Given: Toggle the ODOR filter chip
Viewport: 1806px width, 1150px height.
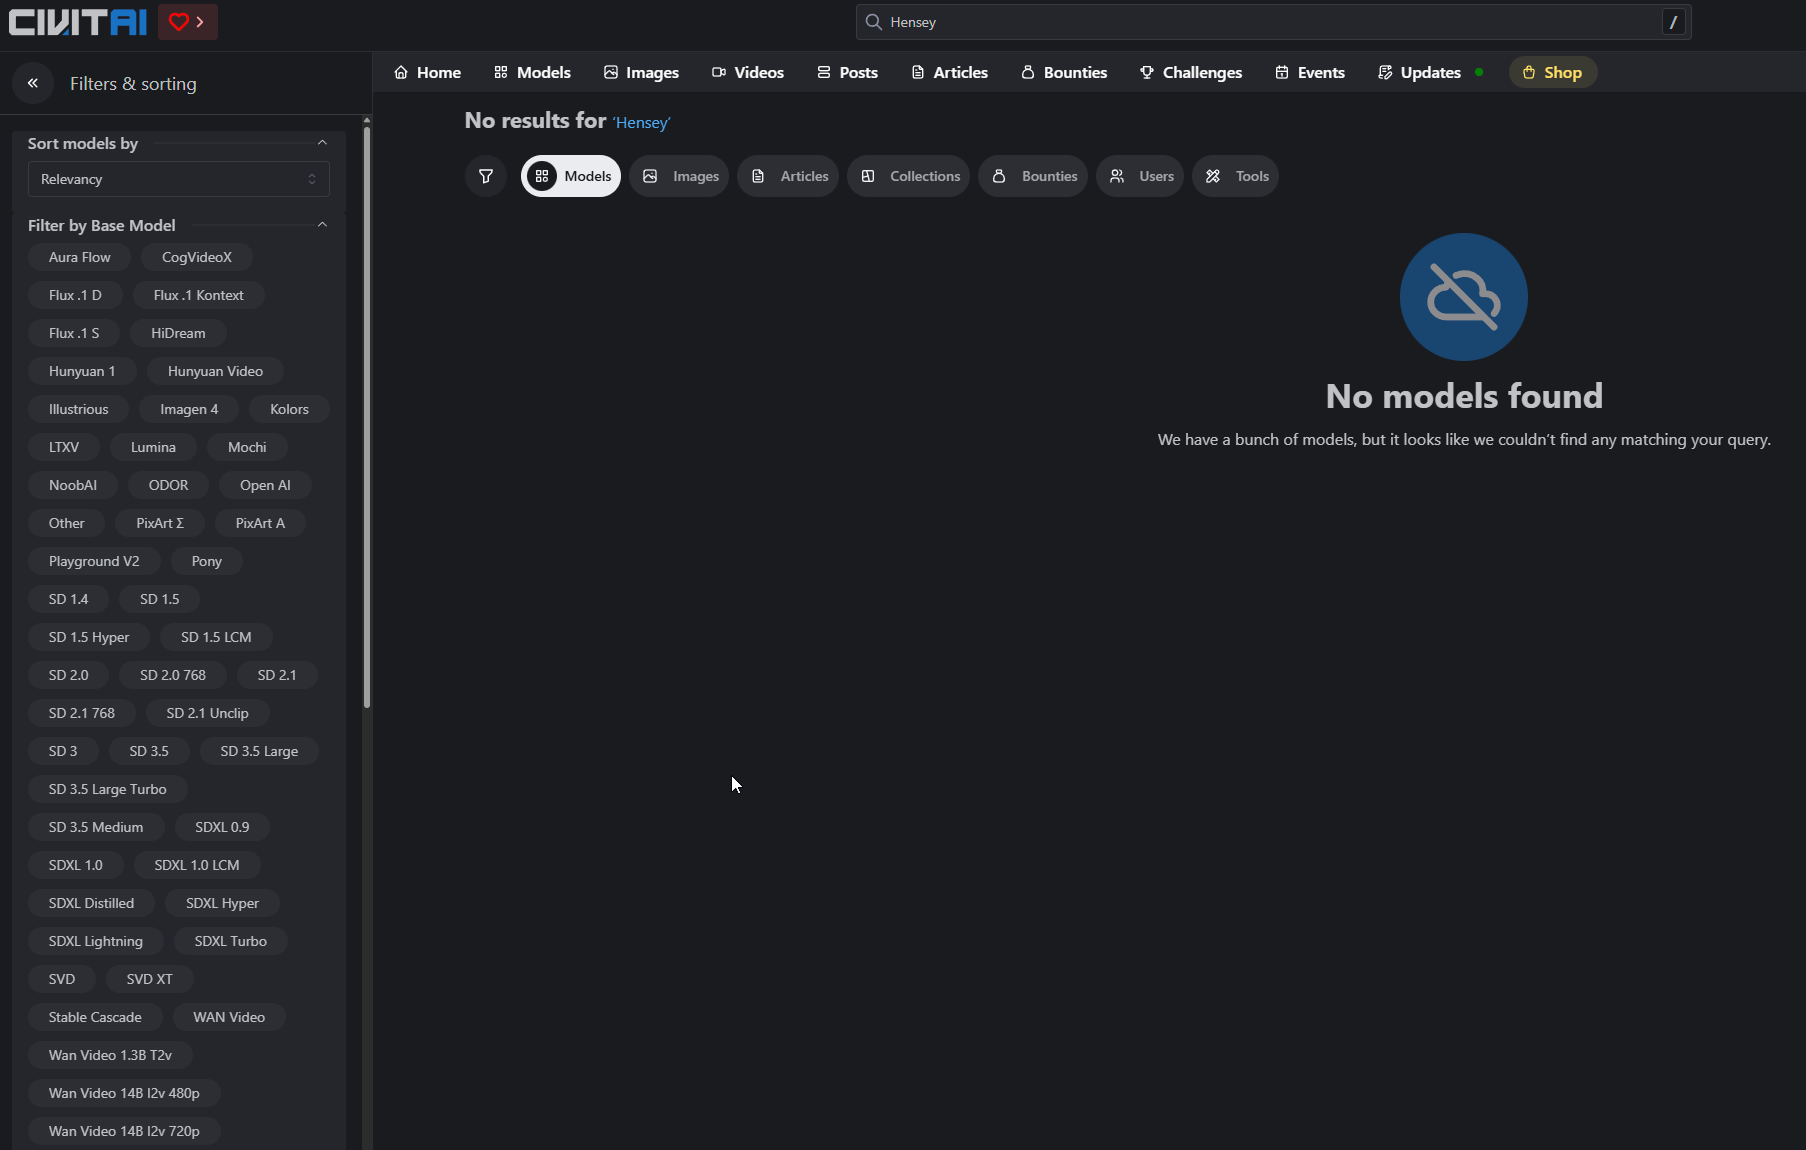Looking at the screenshot, I should click(x=168, y=485).
